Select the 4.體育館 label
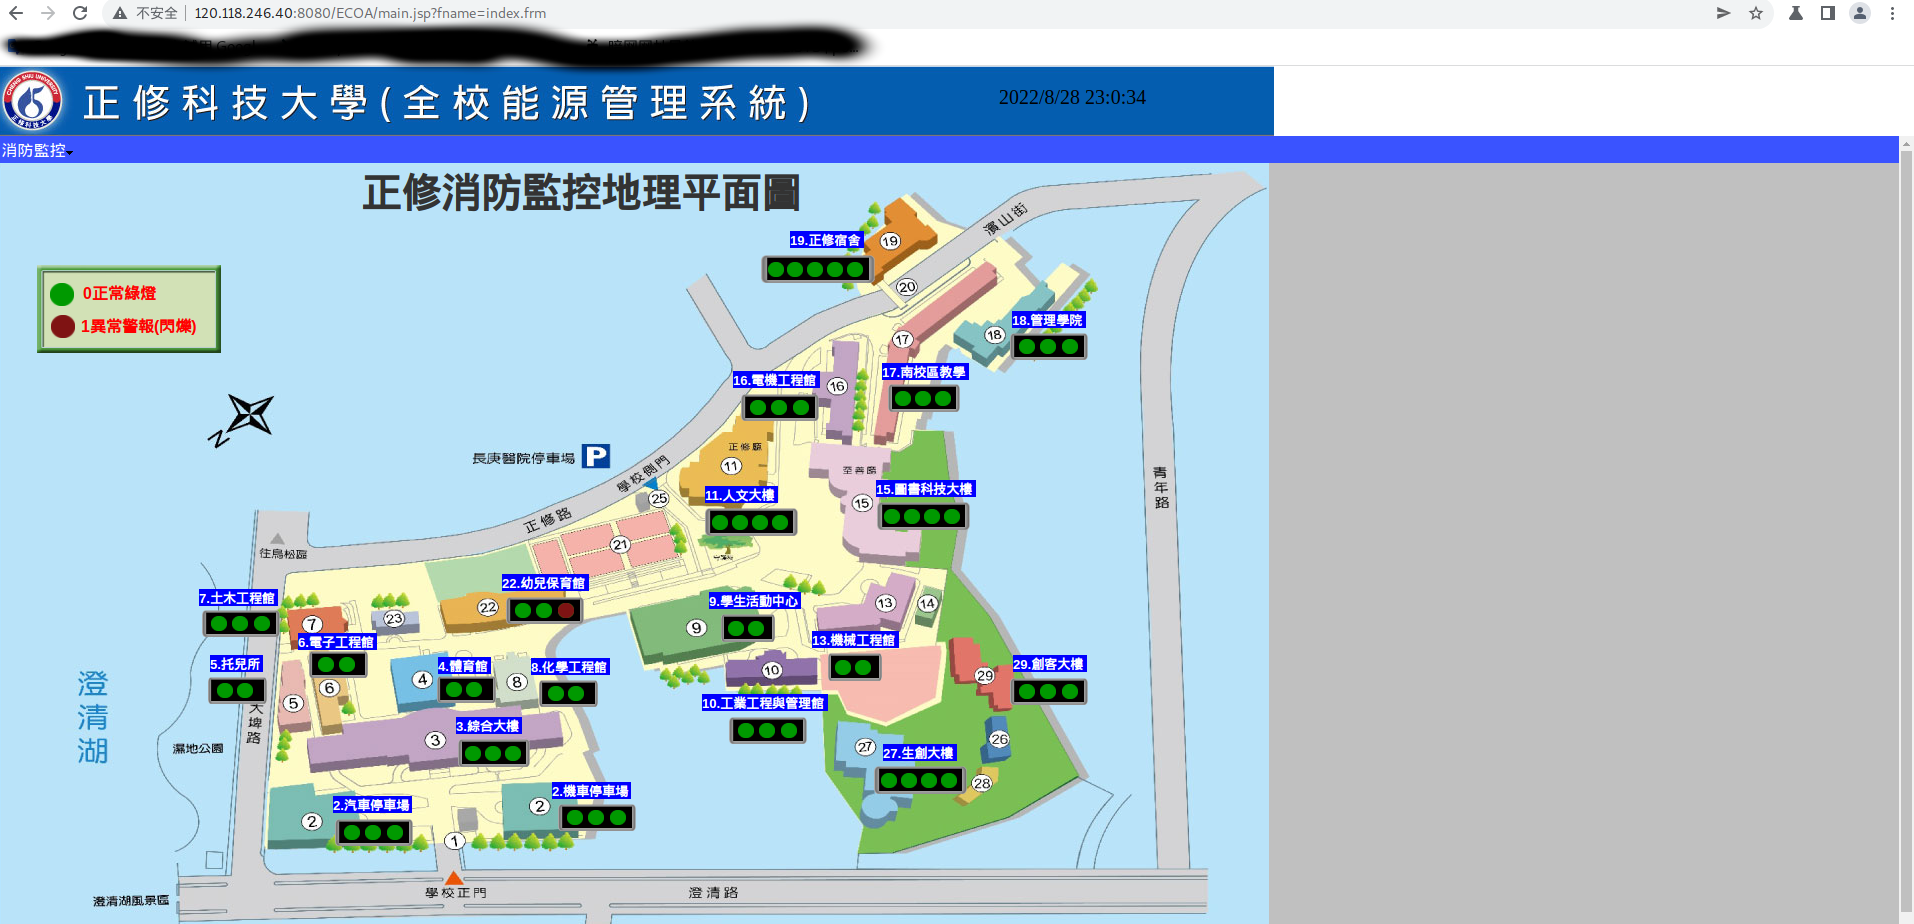 tap(463, 666)
